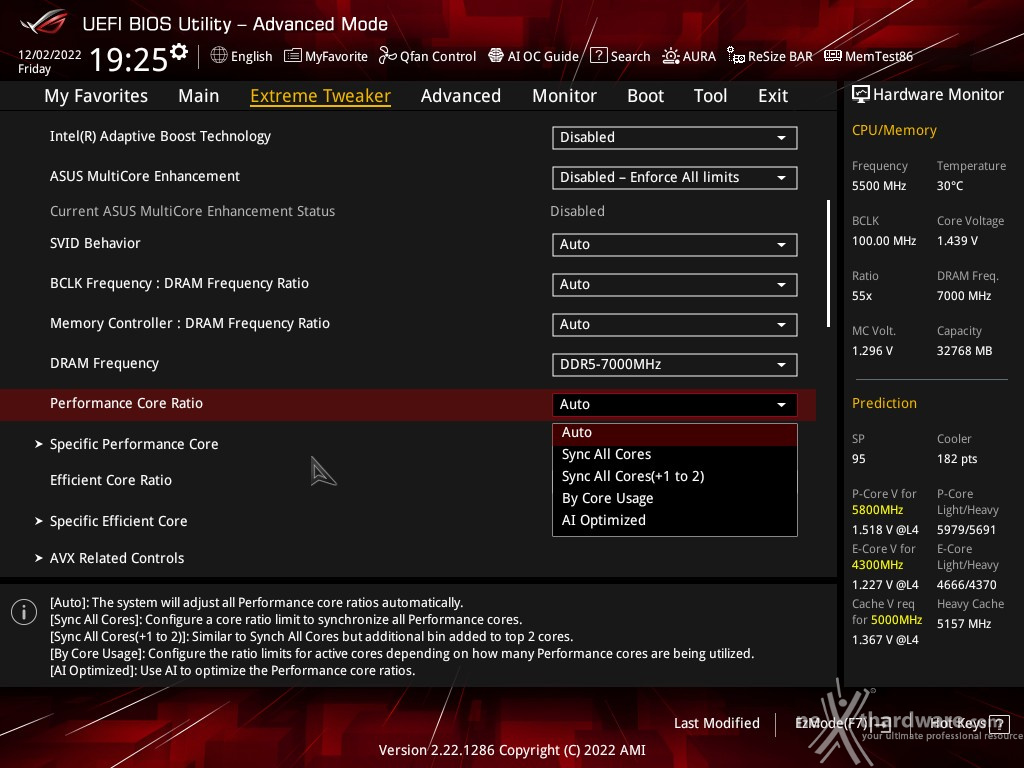Choose Auto in the dropdown list
The height and width of the screenshot is (768, 1024).
pos(675,432)
